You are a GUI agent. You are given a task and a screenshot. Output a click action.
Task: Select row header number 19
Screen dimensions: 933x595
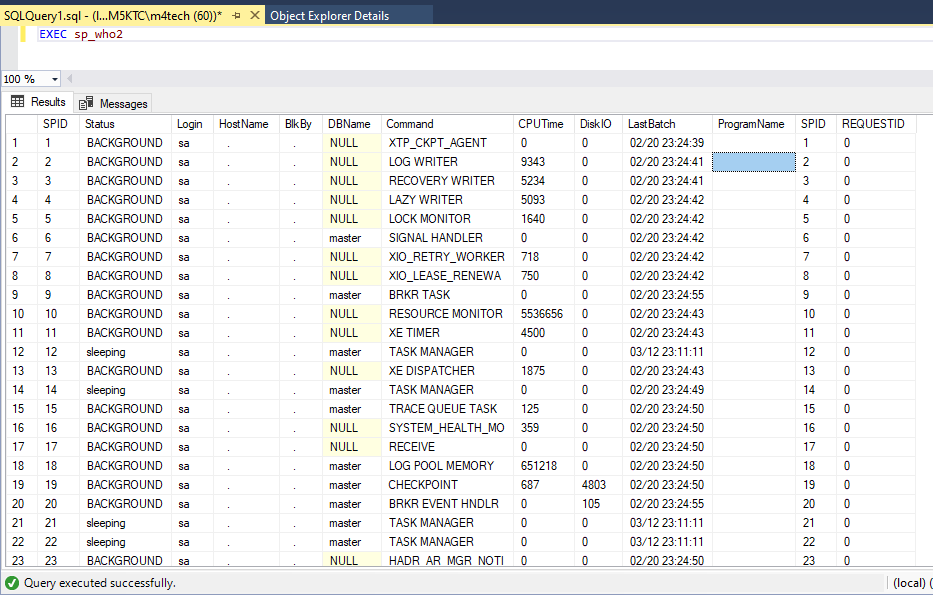point(16,485)
